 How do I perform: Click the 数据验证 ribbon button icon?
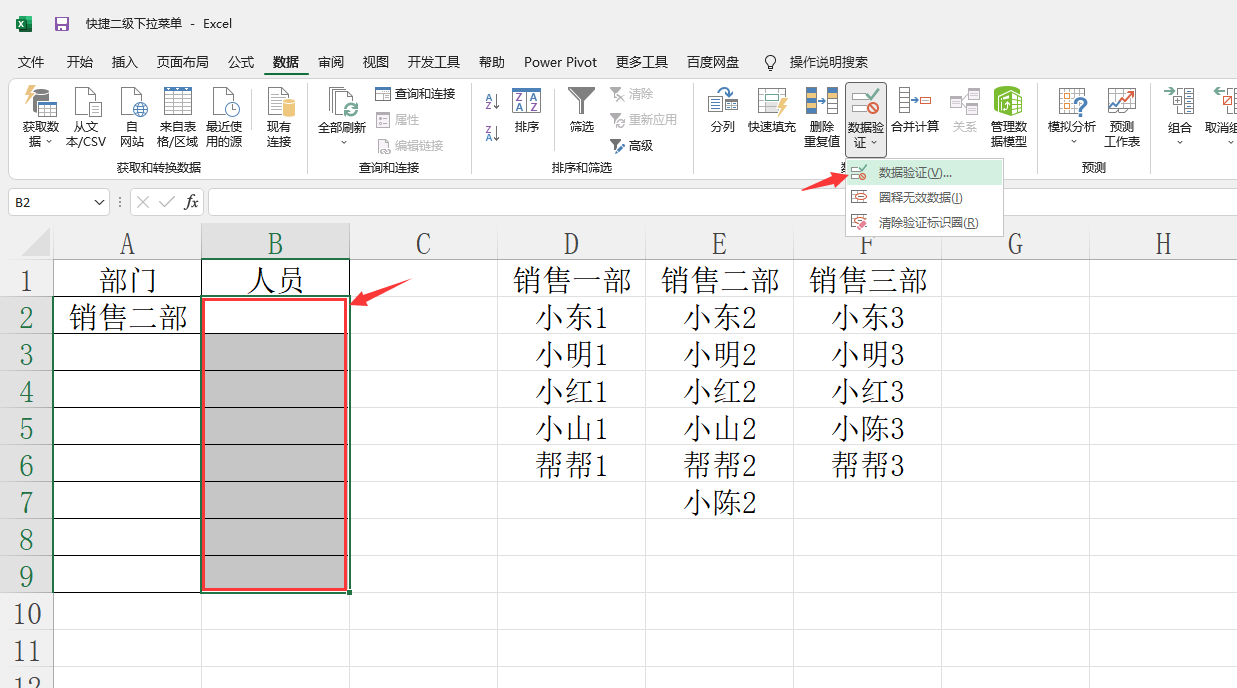pyautogui.click(x=866, y=102)
